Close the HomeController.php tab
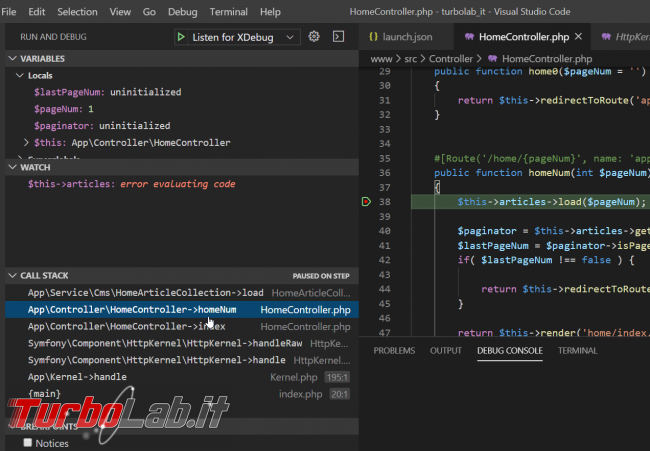The height and width of the screenshot is (451, 650). 578,36
